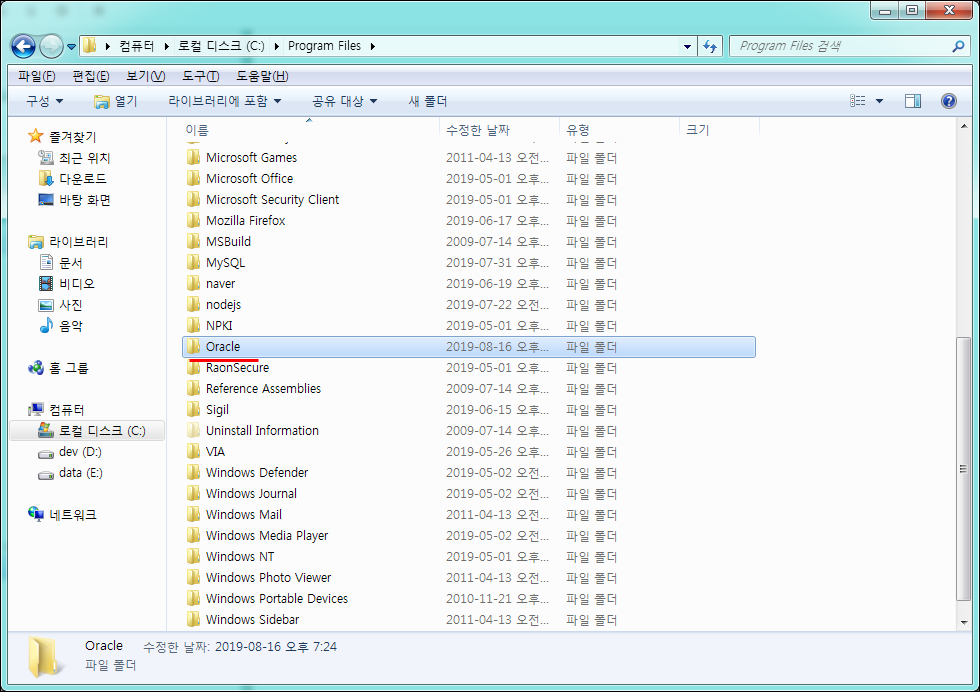The width and height of the screenshot is (980, 692).
Task: Click the Oracle folder icon in list
Action: click(x=194, y=346)
